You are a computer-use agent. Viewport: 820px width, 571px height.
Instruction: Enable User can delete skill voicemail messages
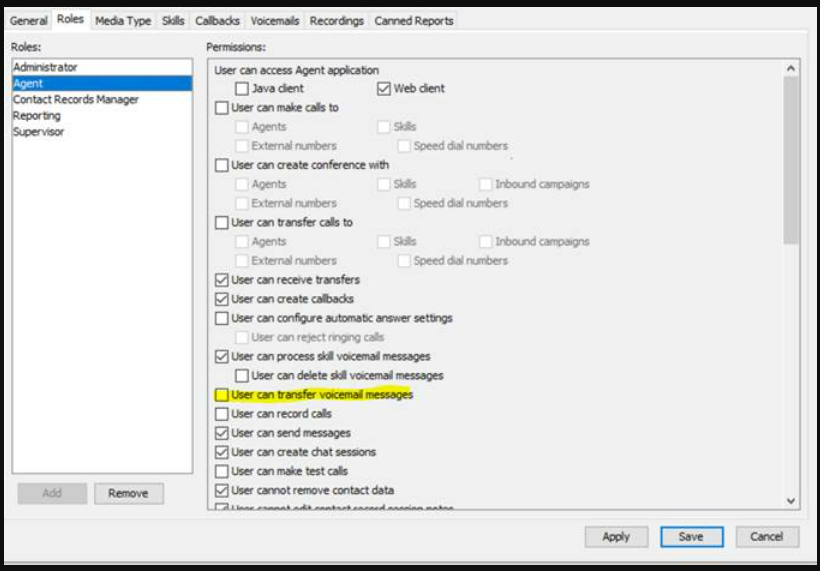(242, 375)
